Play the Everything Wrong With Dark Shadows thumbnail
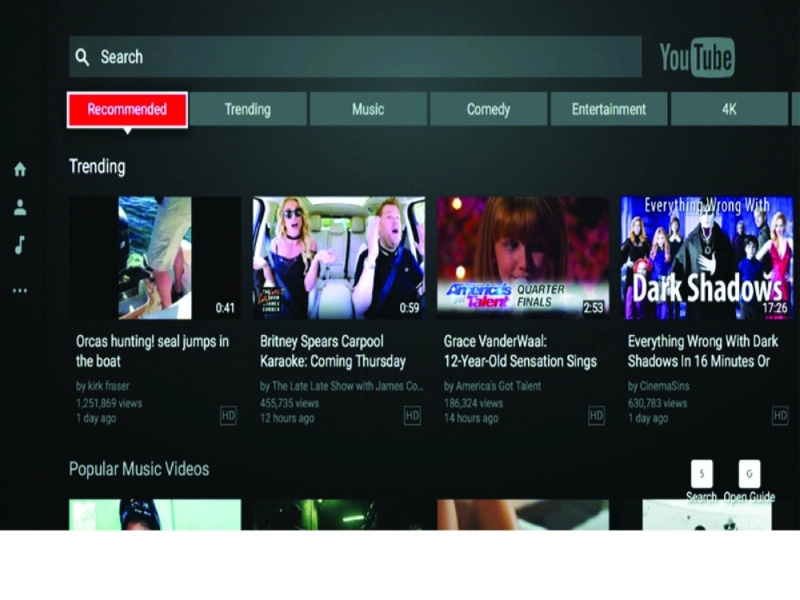Viewport: 800px width, 600px height. (x=707, y=258)
